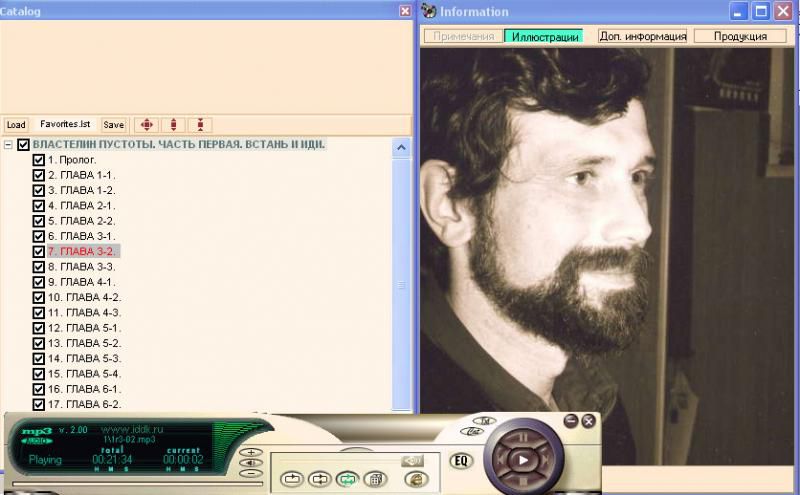The image size is (800, 495).
Task: Click the player's plus volume button
Action: click(x=252, y=452)
